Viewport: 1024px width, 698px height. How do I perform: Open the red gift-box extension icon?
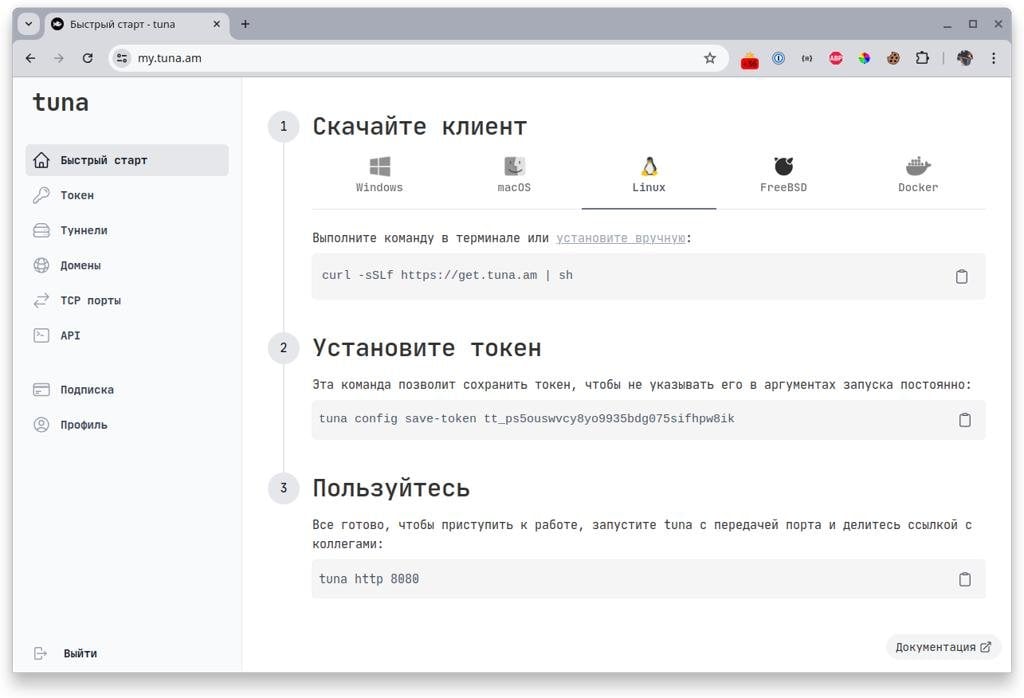click(750, 60)
